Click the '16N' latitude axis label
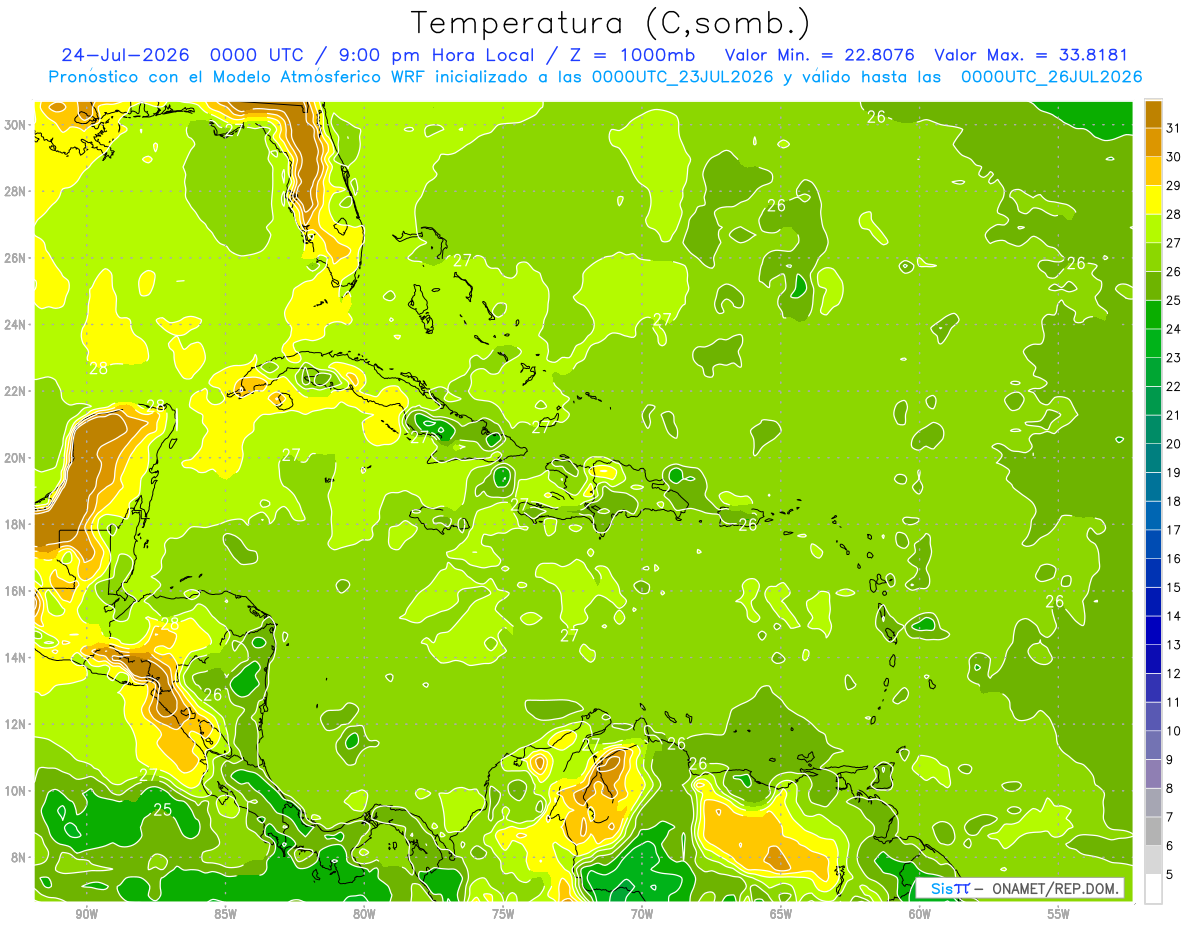1200x927 pixels. pos(16,591)
